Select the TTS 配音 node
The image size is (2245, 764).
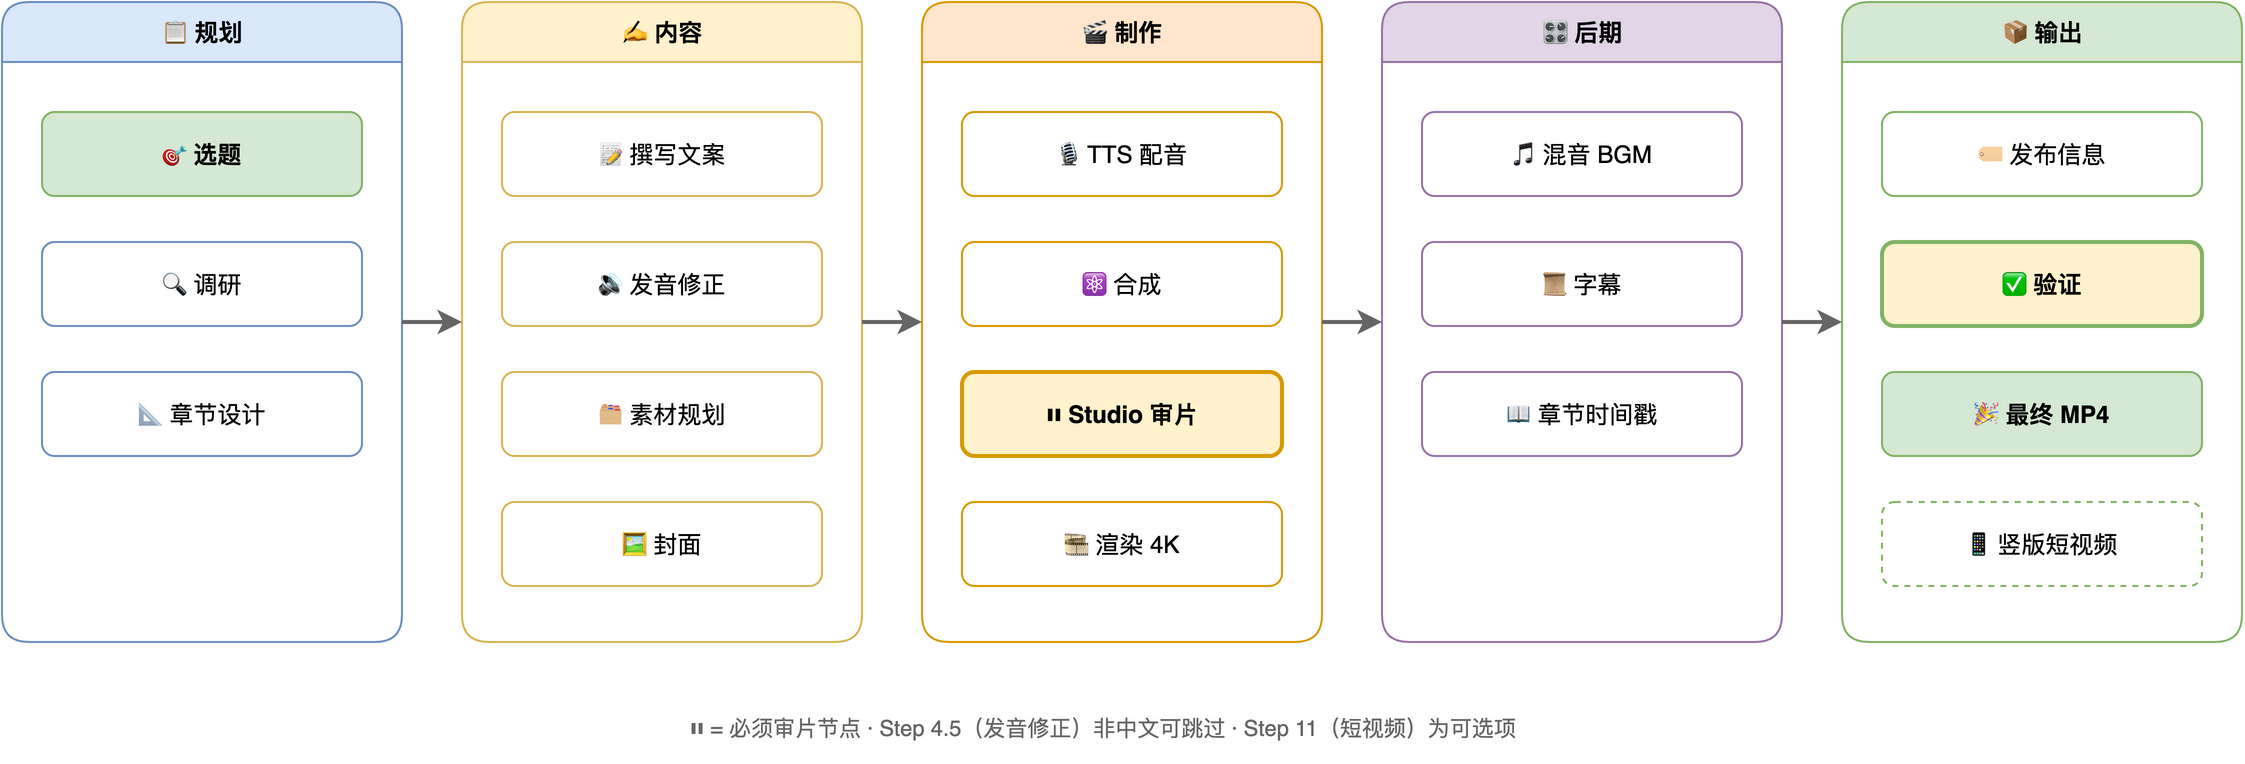(x=1122, y=154)
